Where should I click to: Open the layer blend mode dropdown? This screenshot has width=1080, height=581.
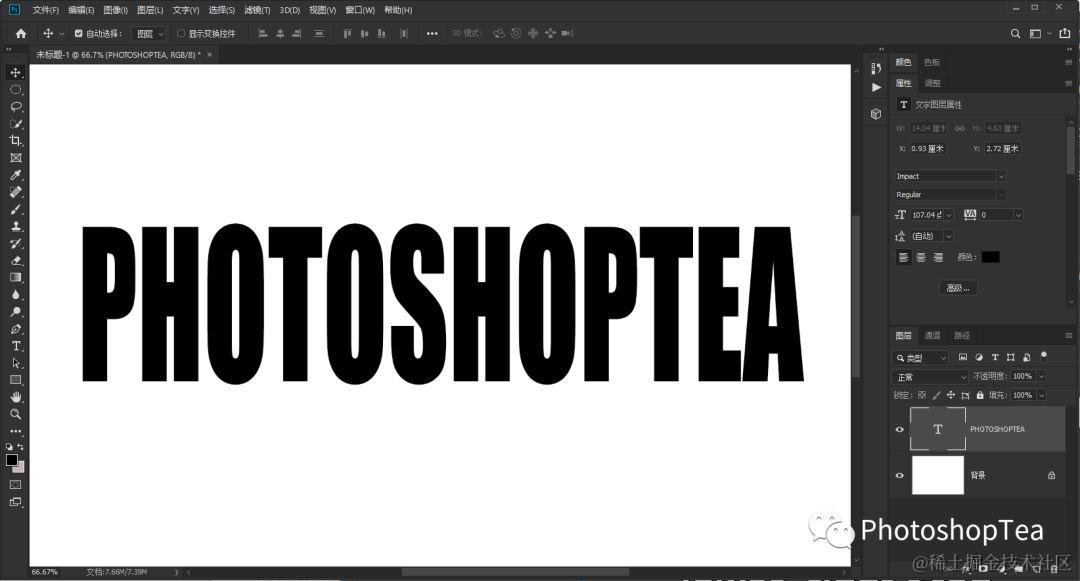(930, 377)
